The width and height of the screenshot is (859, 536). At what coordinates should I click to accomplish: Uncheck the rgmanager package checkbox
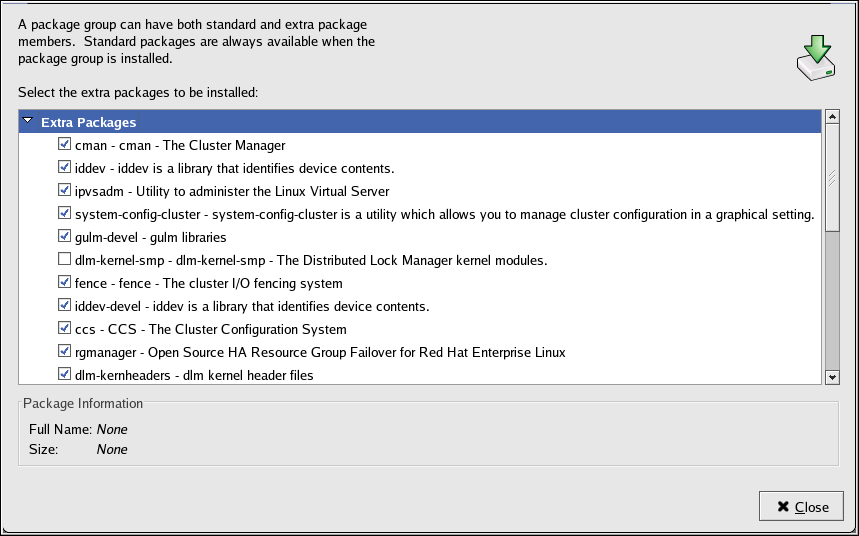tap(65, 352)
